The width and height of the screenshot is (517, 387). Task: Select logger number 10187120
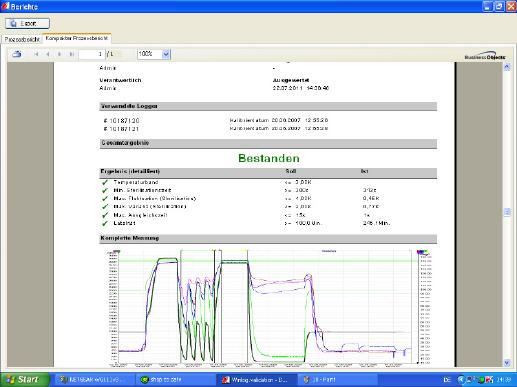(x=121, y=120)
